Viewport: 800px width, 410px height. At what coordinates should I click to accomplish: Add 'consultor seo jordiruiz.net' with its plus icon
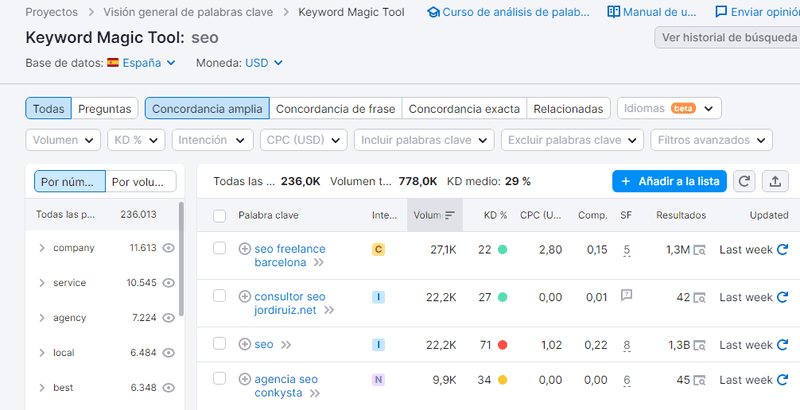[245, 296]
